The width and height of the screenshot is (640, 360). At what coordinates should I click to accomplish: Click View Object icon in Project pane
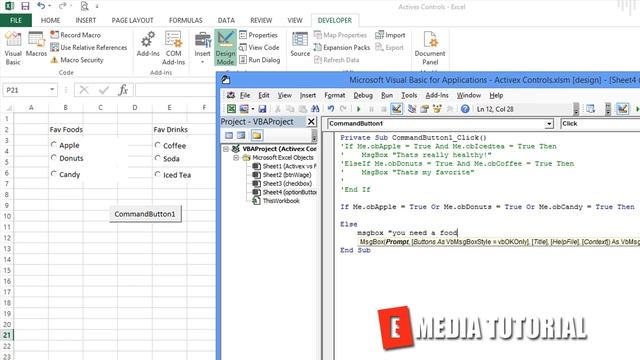242,136
